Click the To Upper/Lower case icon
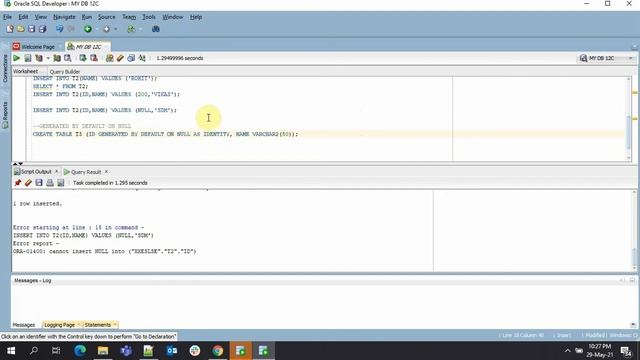The height and width of the screenshot is (360, 640). tap(142, 58)
